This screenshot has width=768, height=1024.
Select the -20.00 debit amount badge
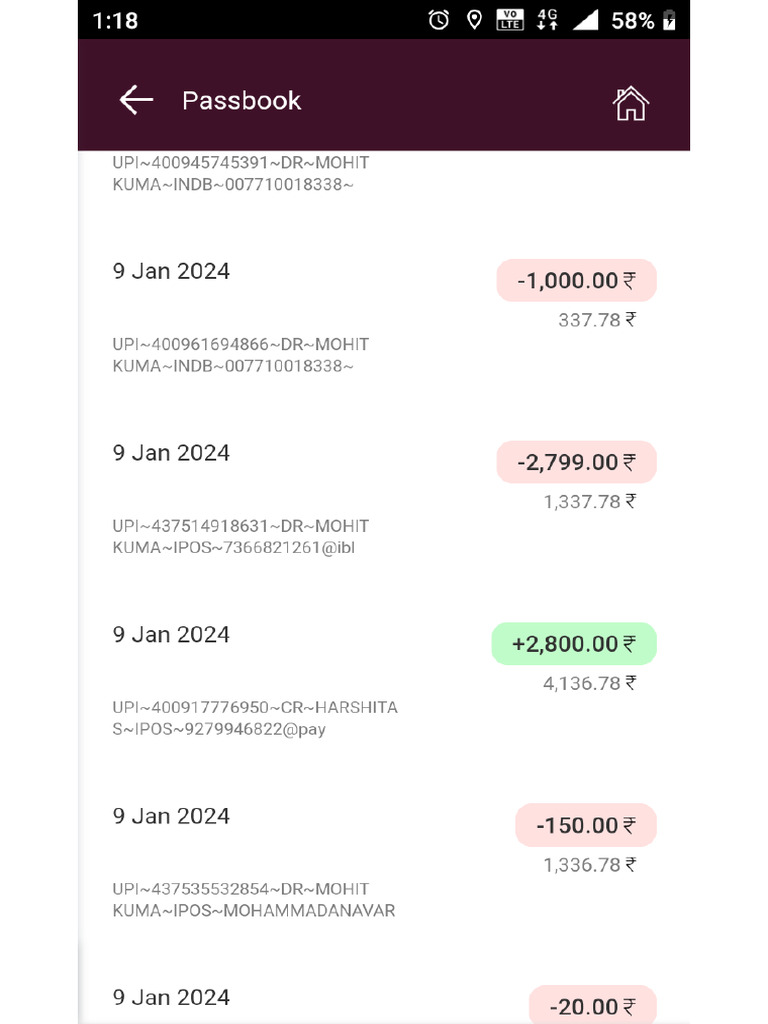pos(592,1005)
